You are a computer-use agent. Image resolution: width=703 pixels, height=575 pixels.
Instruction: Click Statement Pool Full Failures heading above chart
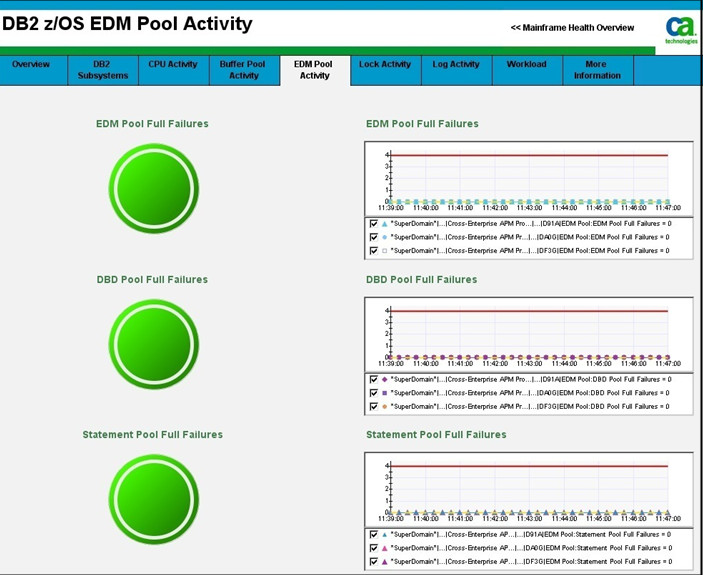tap(436, 435)
